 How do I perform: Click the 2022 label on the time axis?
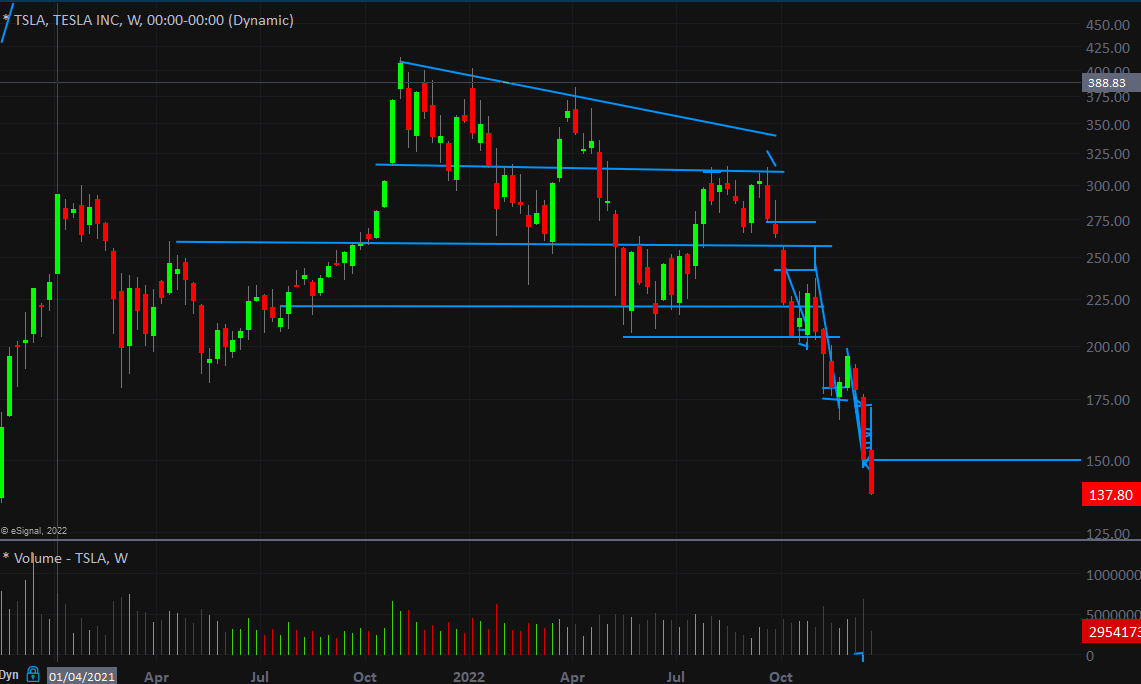click(469, 676)
